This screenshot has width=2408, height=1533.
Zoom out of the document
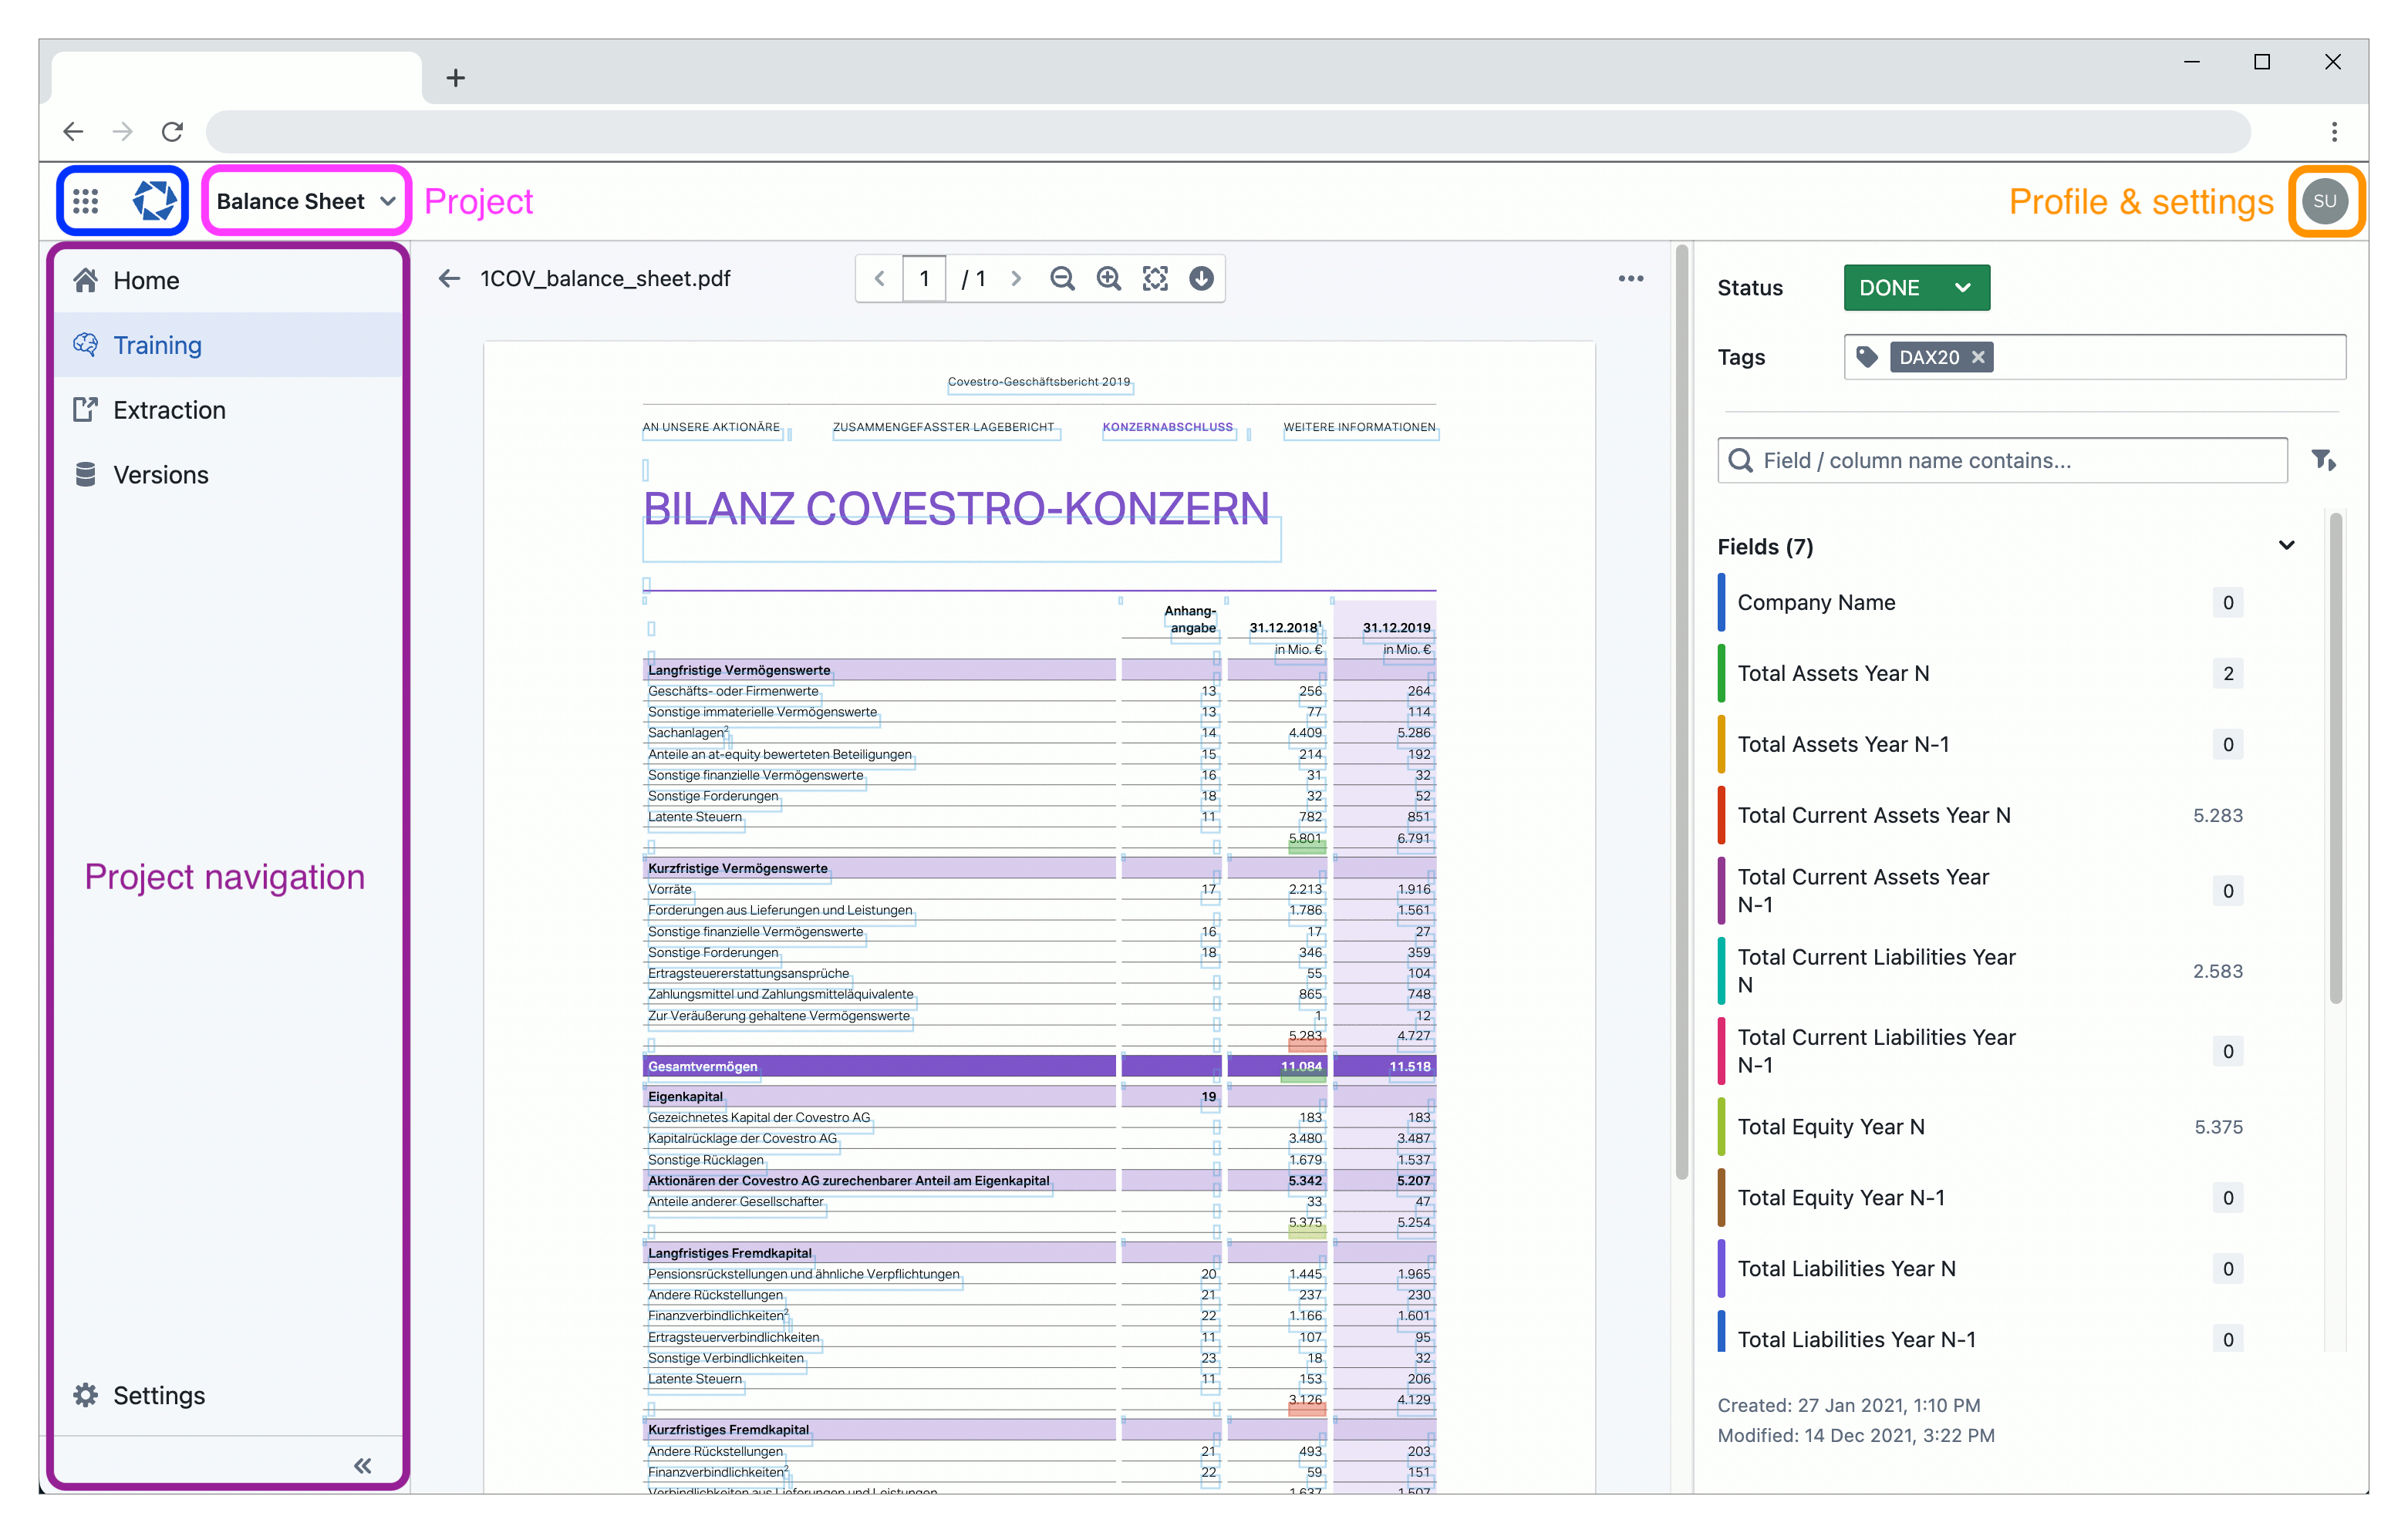[x=1062, y=278]
